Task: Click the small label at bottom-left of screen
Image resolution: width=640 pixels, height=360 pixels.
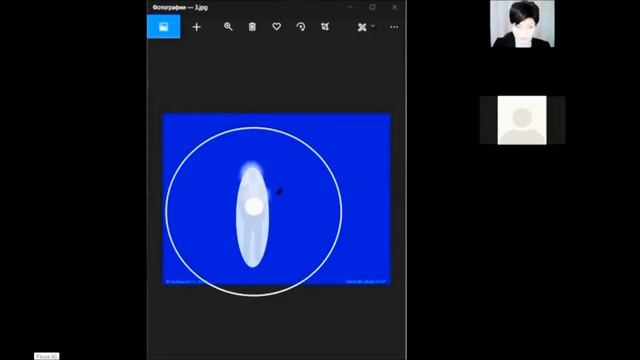Action: 47,356
